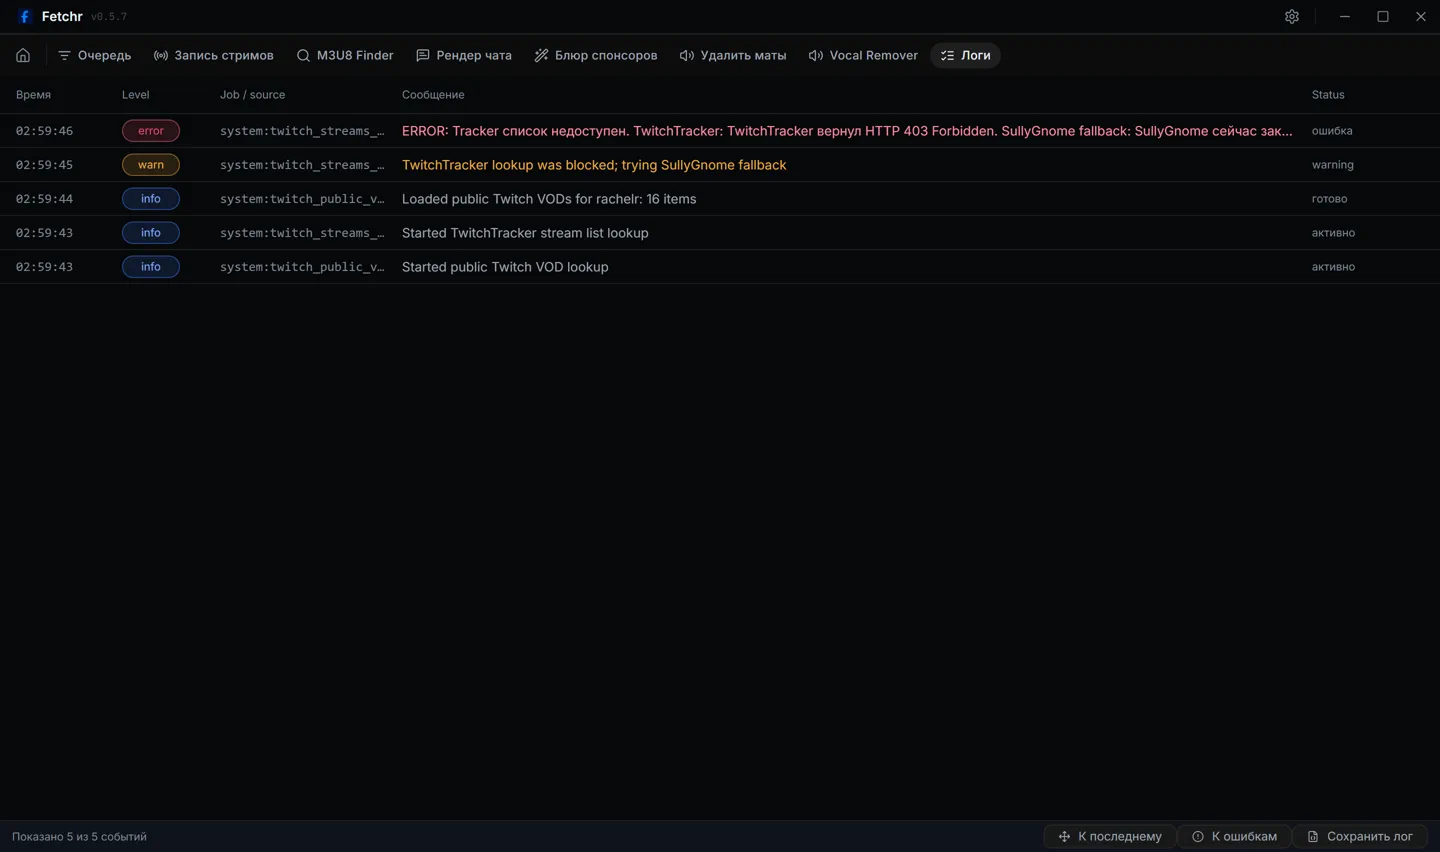Switch to Рендер чата tab
The image size is (1440, 852).
pos(464,55)
